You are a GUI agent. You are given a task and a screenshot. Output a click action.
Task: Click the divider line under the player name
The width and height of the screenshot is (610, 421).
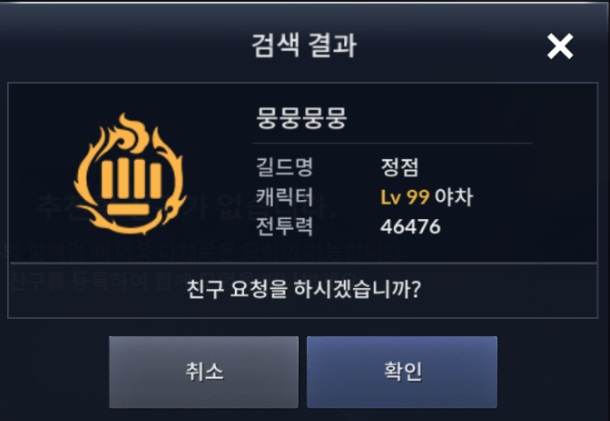[x=393, y=144]
